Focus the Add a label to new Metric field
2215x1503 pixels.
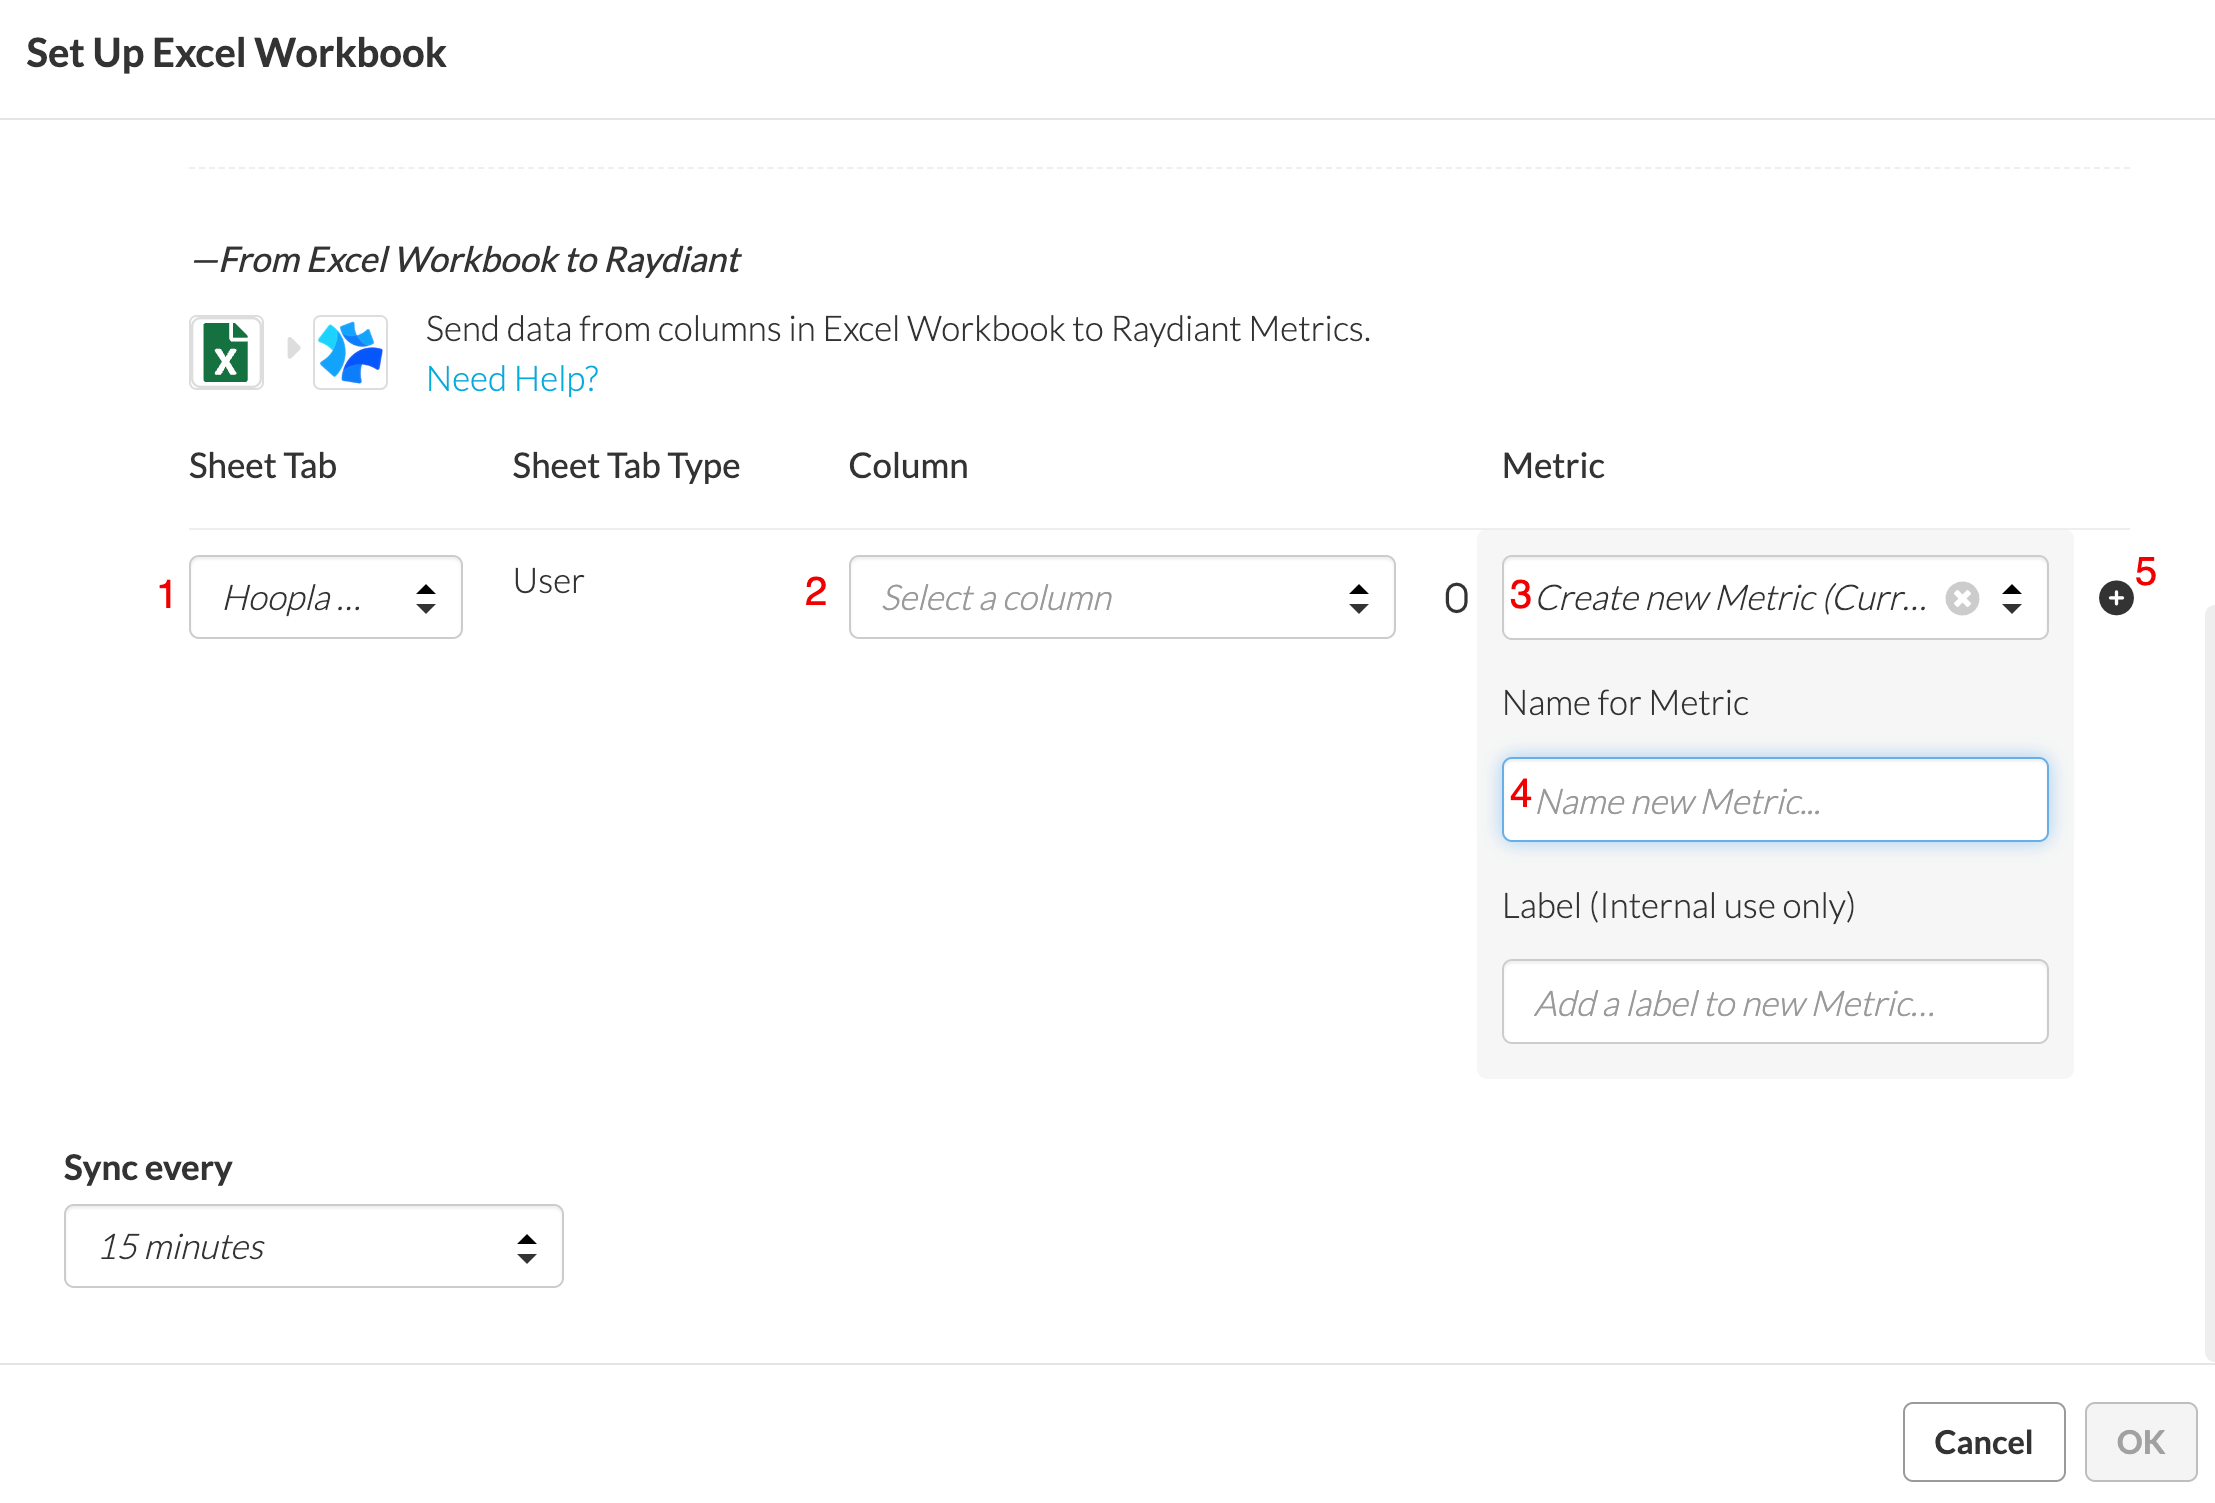coord(1775,1002)
